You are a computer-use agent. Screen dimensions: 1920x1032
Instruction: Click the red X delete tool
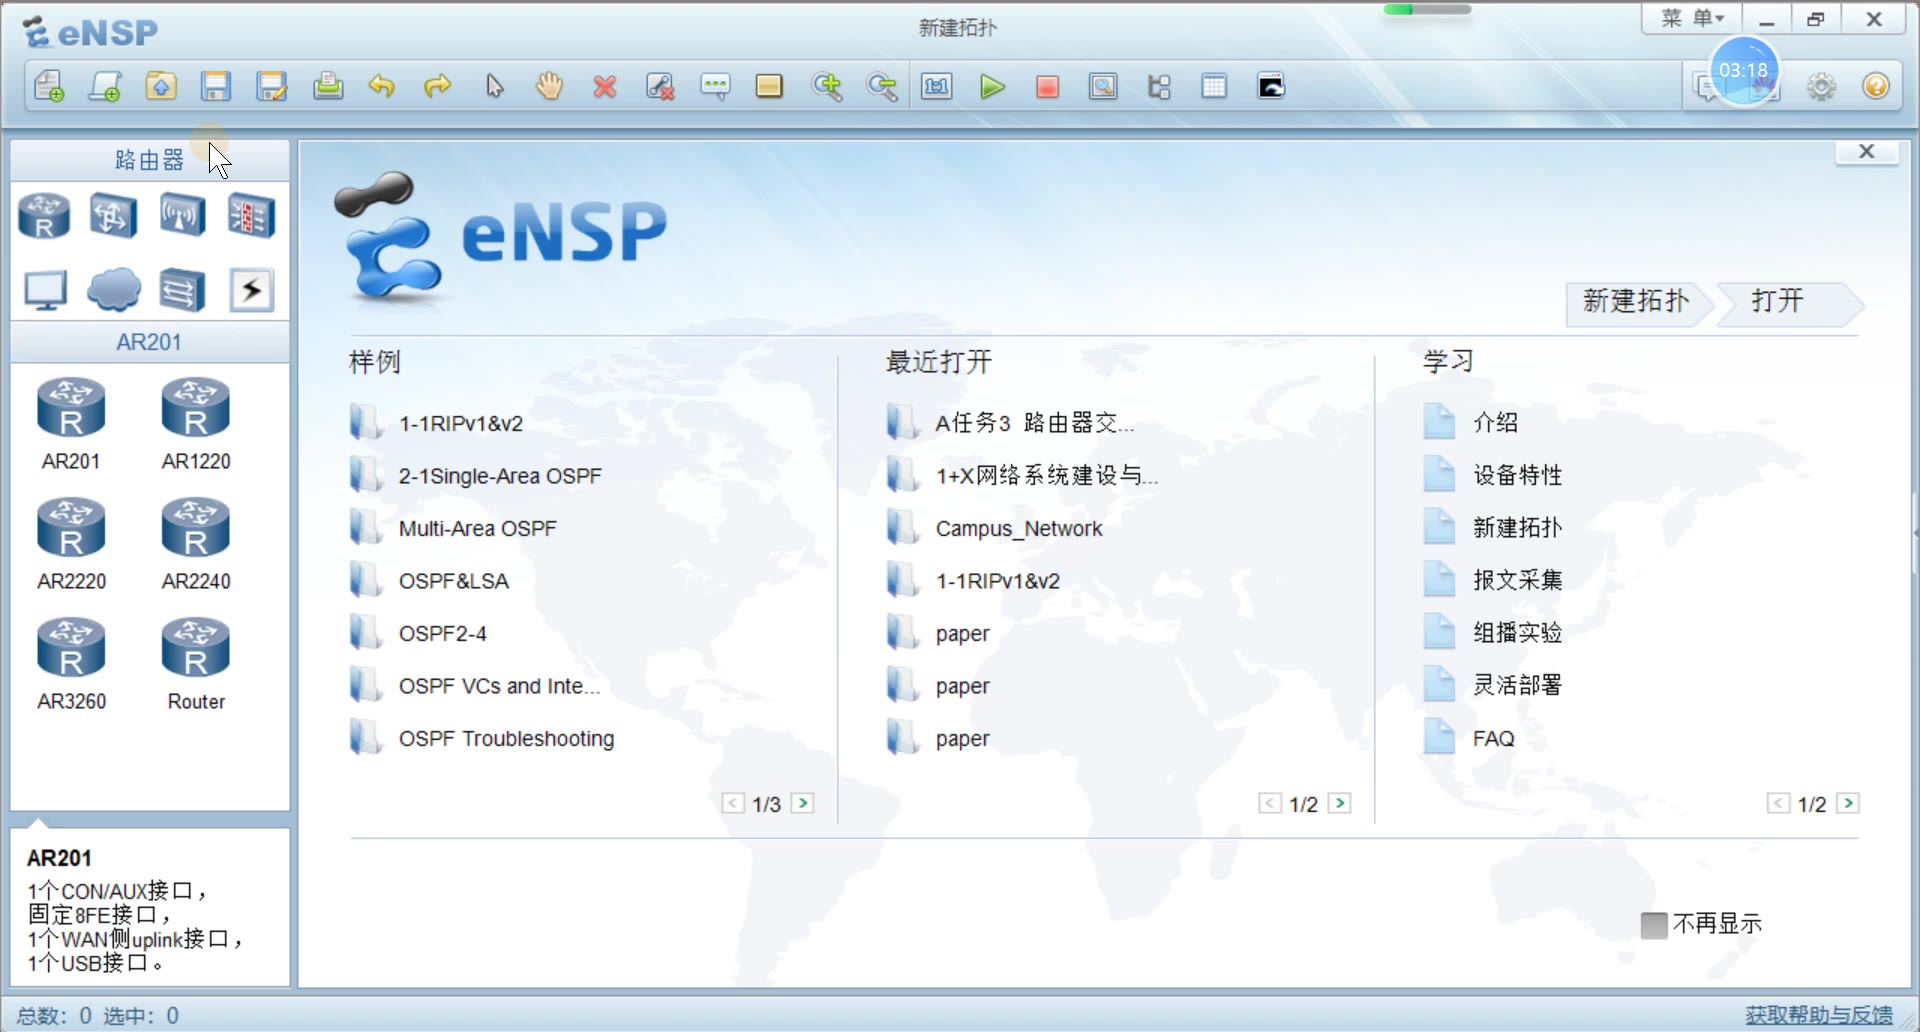point(604,87)
